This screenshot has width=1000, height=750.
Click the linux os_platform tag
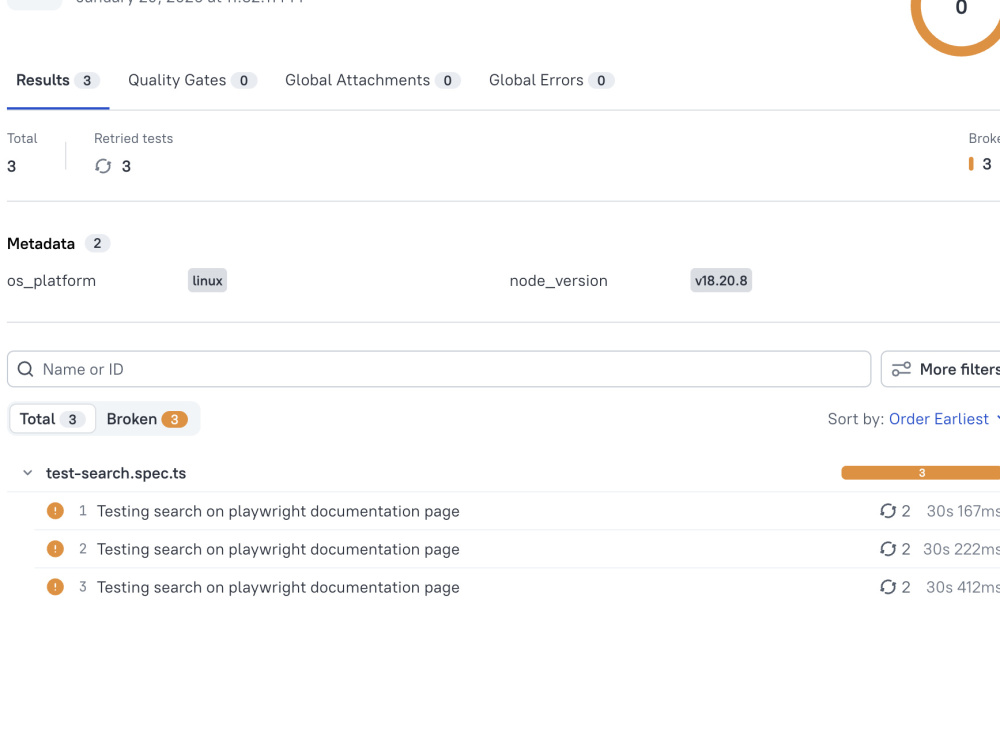207,281
